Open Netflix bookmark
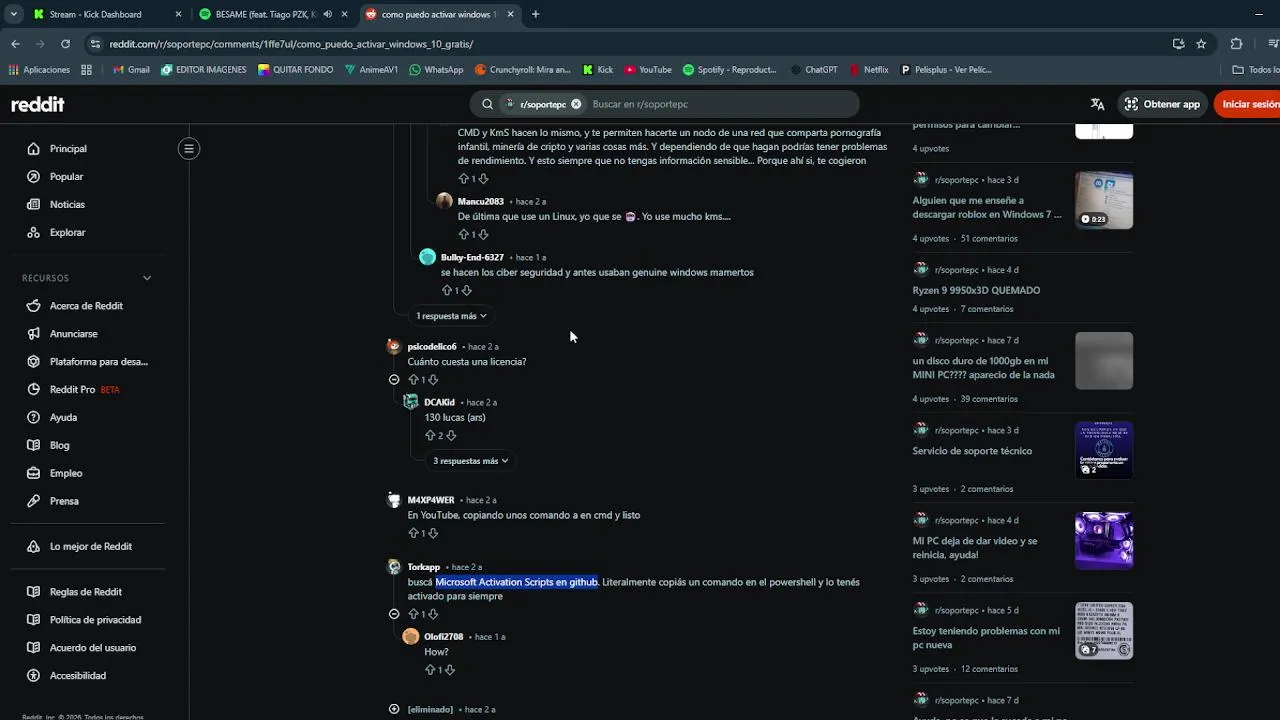Screen dimensions: 1280x720 pyautogui.click(x=869, y=70)
